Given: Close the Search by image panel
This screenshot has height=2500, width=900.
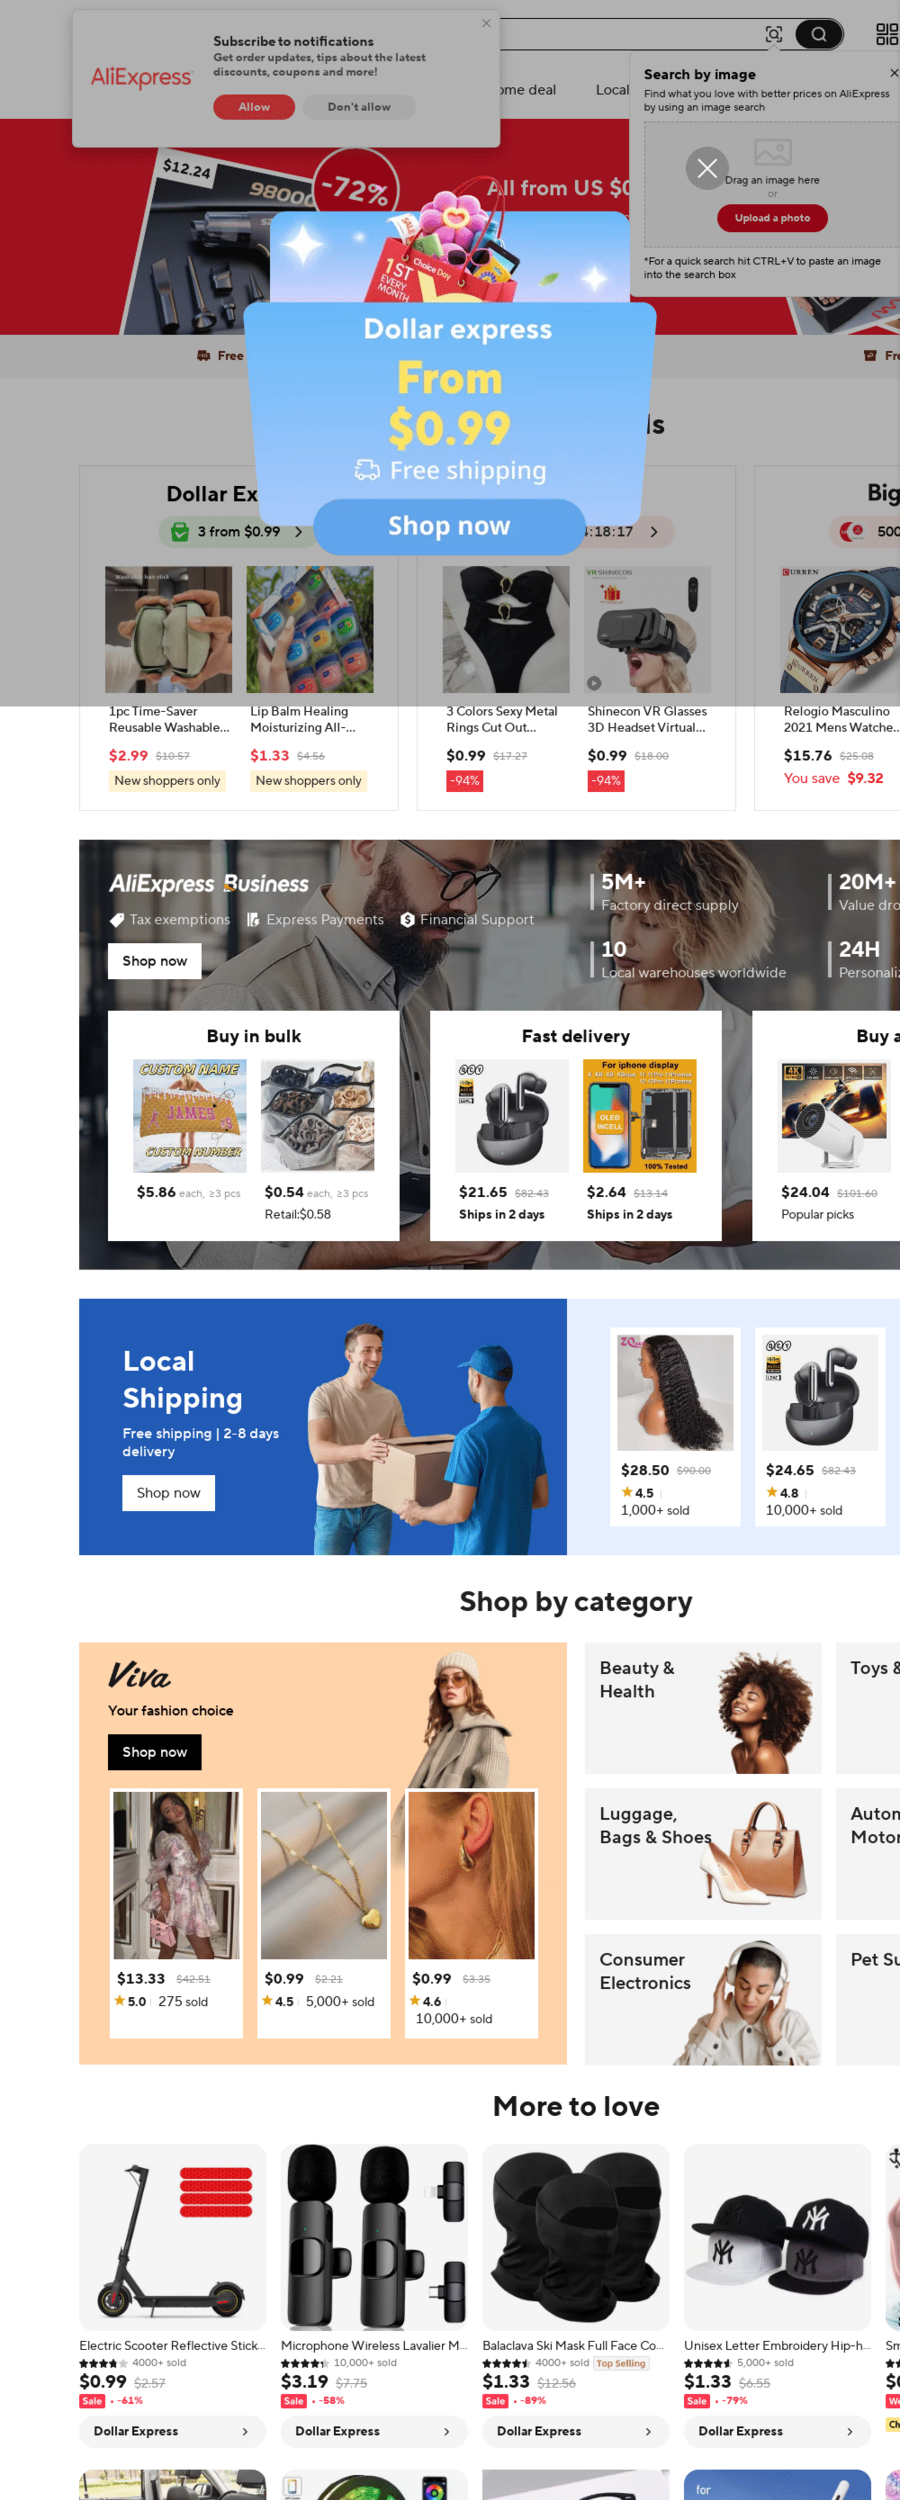Looking at the screenshot, I should click(x=894, y=73).
